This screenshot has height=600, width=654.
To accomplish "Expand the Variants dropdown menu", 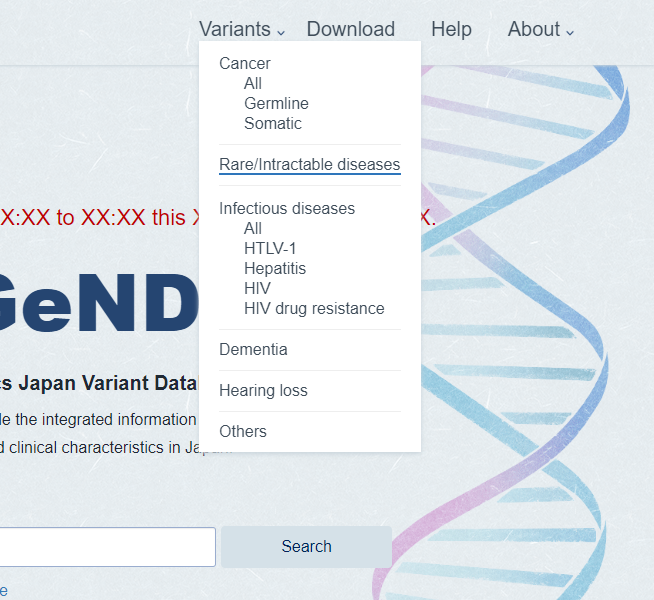I will click(x=242, y=30).
